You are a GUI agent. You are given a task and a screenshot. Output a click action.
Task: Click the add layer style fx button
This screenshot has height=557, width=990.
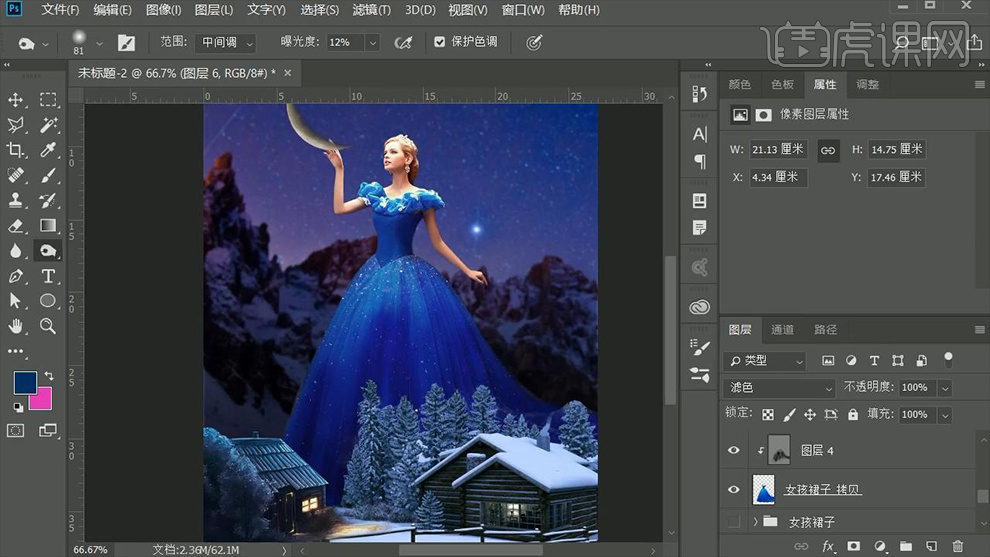[828, 546]
